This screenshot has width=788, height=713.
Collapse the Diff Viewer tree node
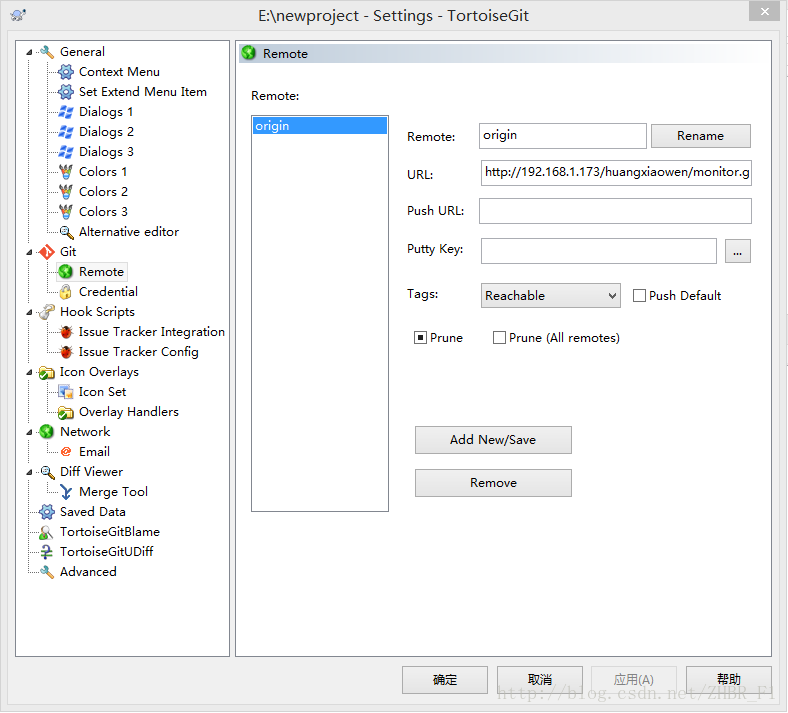pos(29,472)
